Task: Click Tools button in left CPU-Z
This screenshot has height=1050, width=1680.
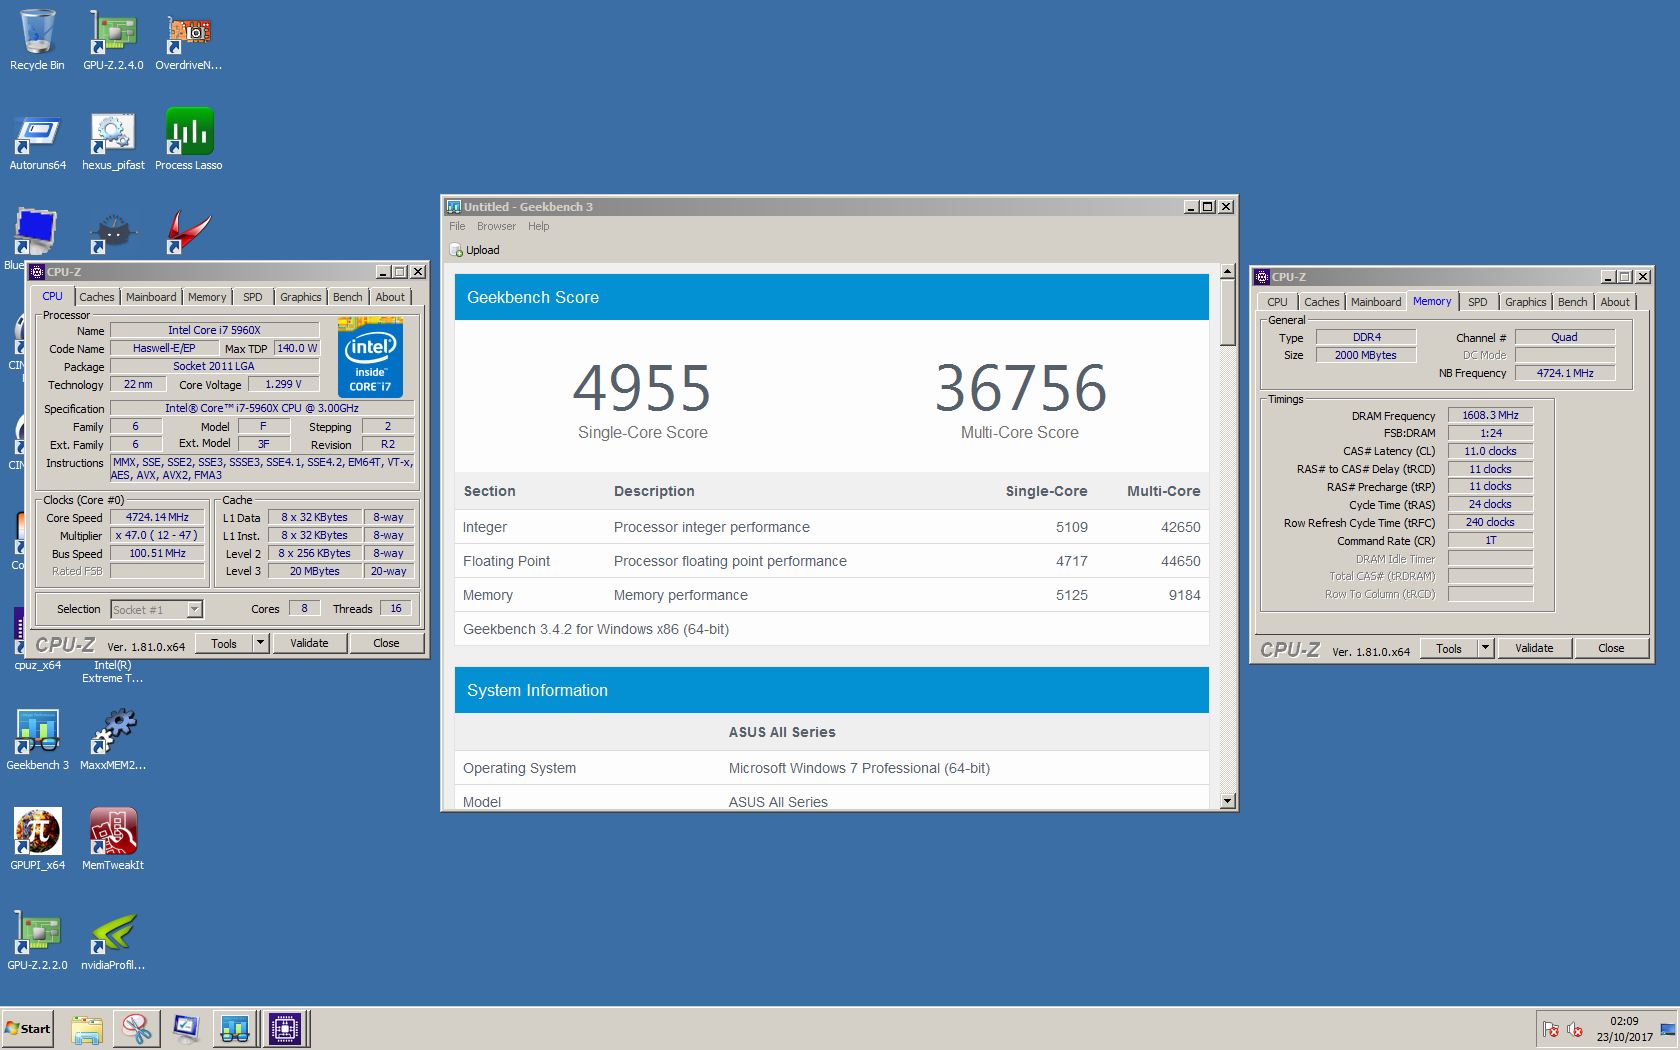Action: coord(224,643)
